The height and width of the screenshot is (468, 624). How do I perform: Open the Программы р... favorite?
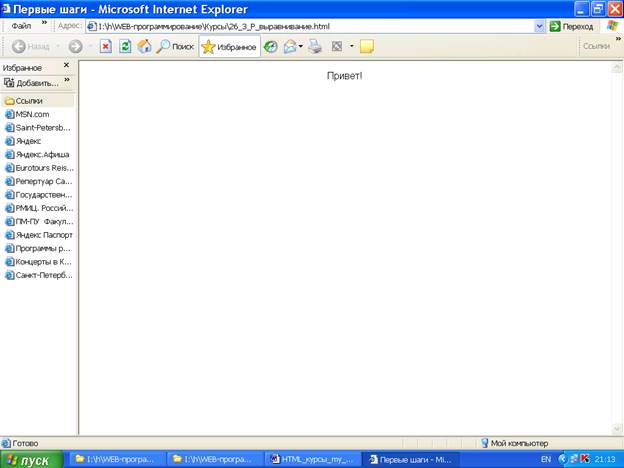tap(38, 249)
